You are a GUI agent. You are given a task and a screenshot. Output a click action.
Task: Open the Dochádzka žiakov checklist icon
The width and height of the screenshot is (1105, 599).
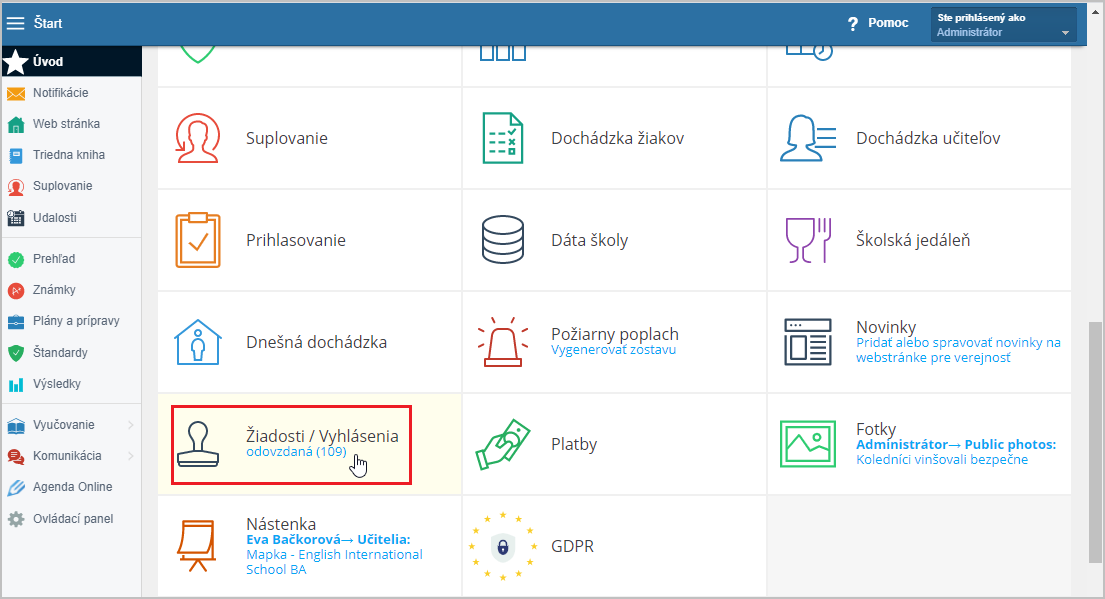pos(502,138)
